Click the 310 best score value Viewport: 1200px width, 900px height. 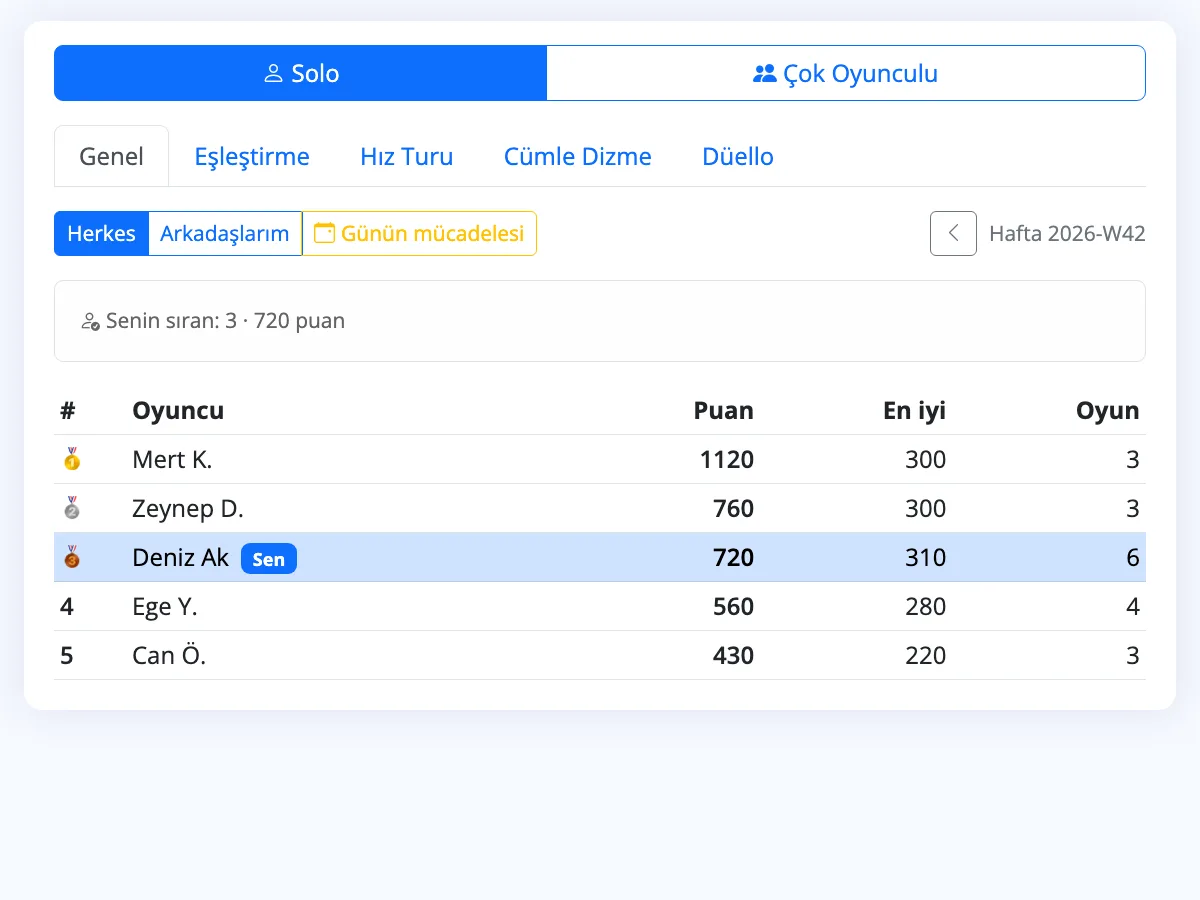(x=925, y=557)
